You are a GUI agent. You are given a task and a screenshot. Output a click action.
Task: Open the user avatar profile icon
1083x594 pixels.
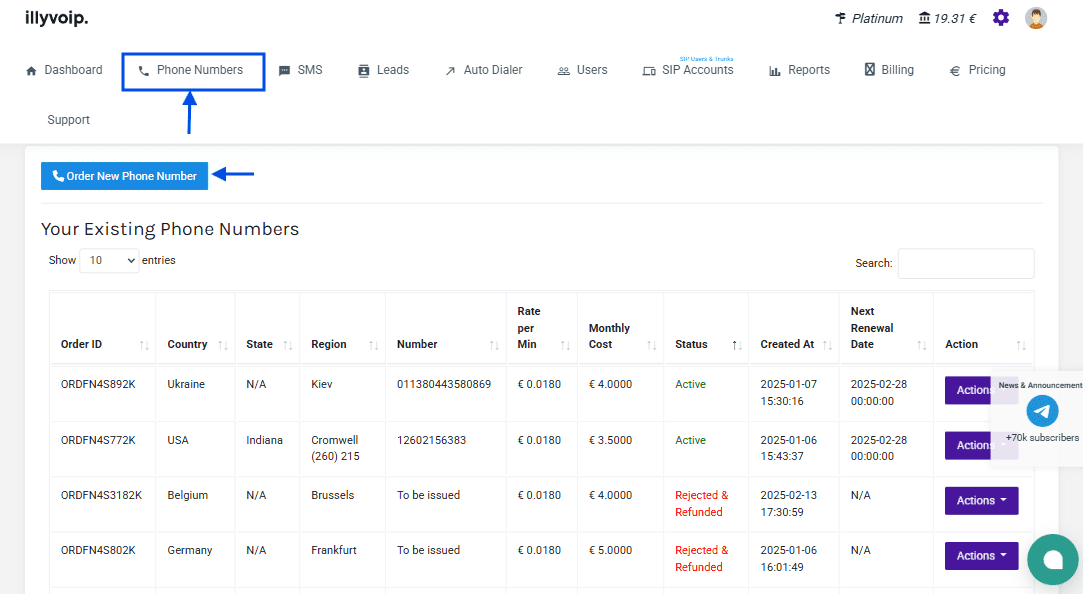click(1036, 18)
